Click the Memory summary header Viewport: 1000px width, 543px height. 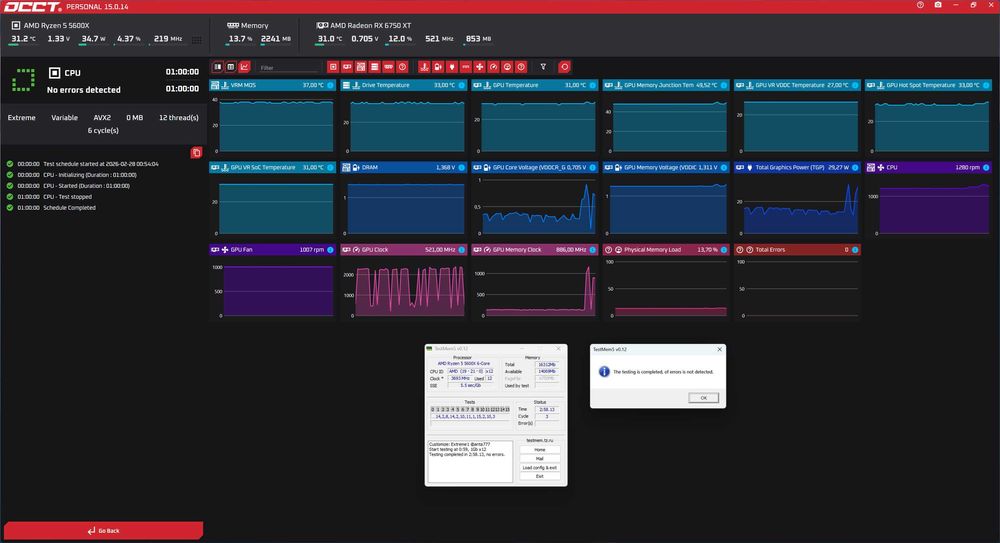pos(248,26)
